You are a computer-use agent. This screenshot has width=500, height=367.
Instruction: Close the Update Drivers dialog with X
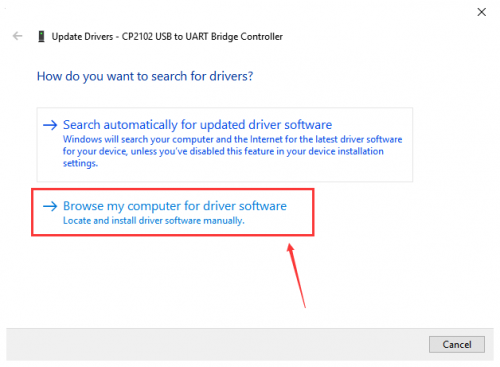click(481, 12)
